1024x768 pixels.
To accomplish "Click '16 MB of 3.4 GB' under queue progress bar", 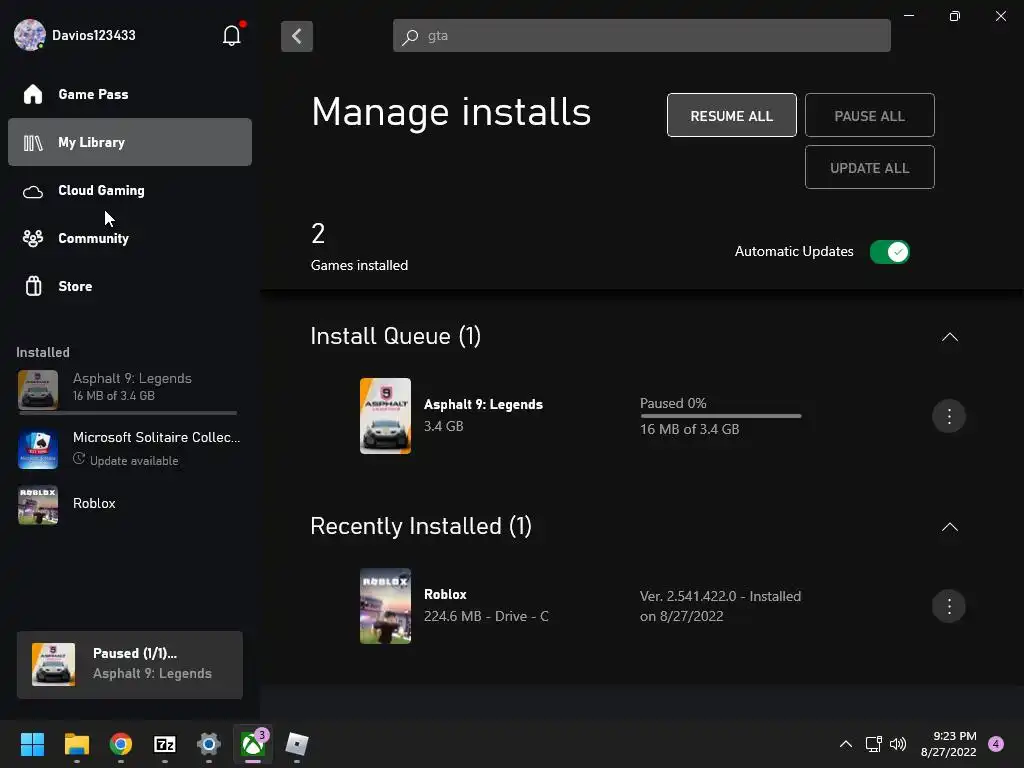I will coord(690,429).
